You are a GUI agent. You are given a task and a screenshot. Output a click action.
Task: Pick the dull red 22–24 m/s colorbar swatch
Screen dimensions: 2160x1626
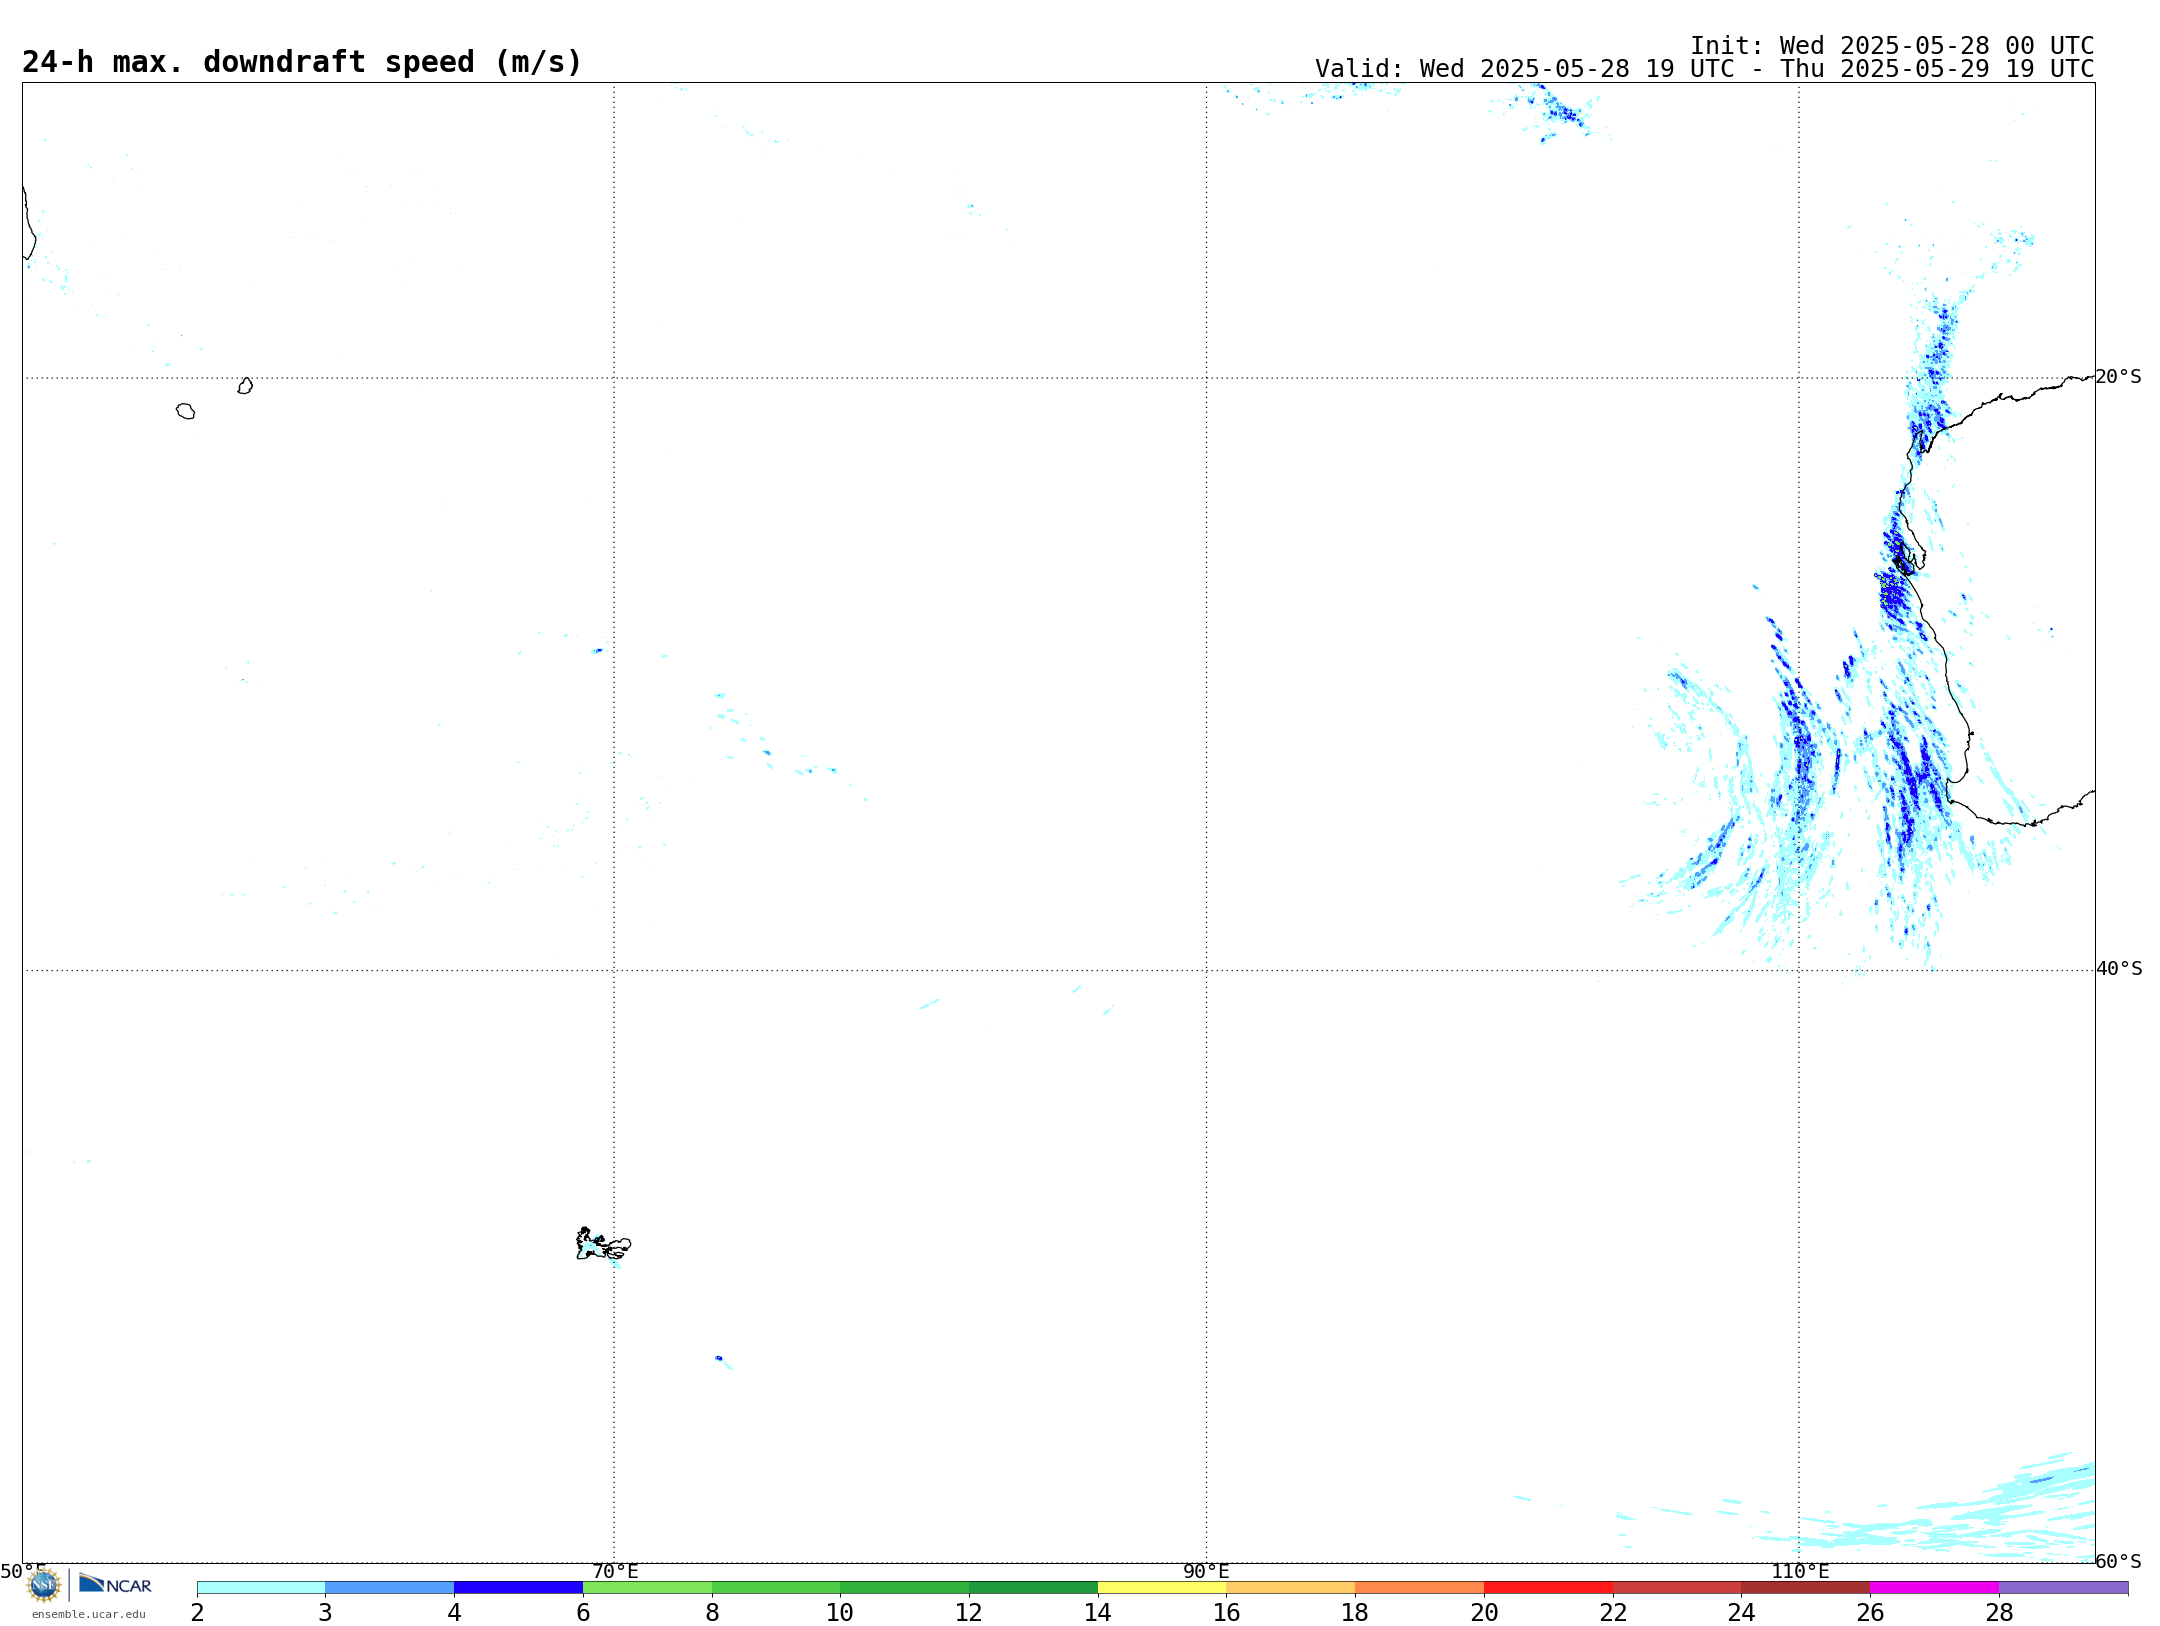coord(1677,1588)
